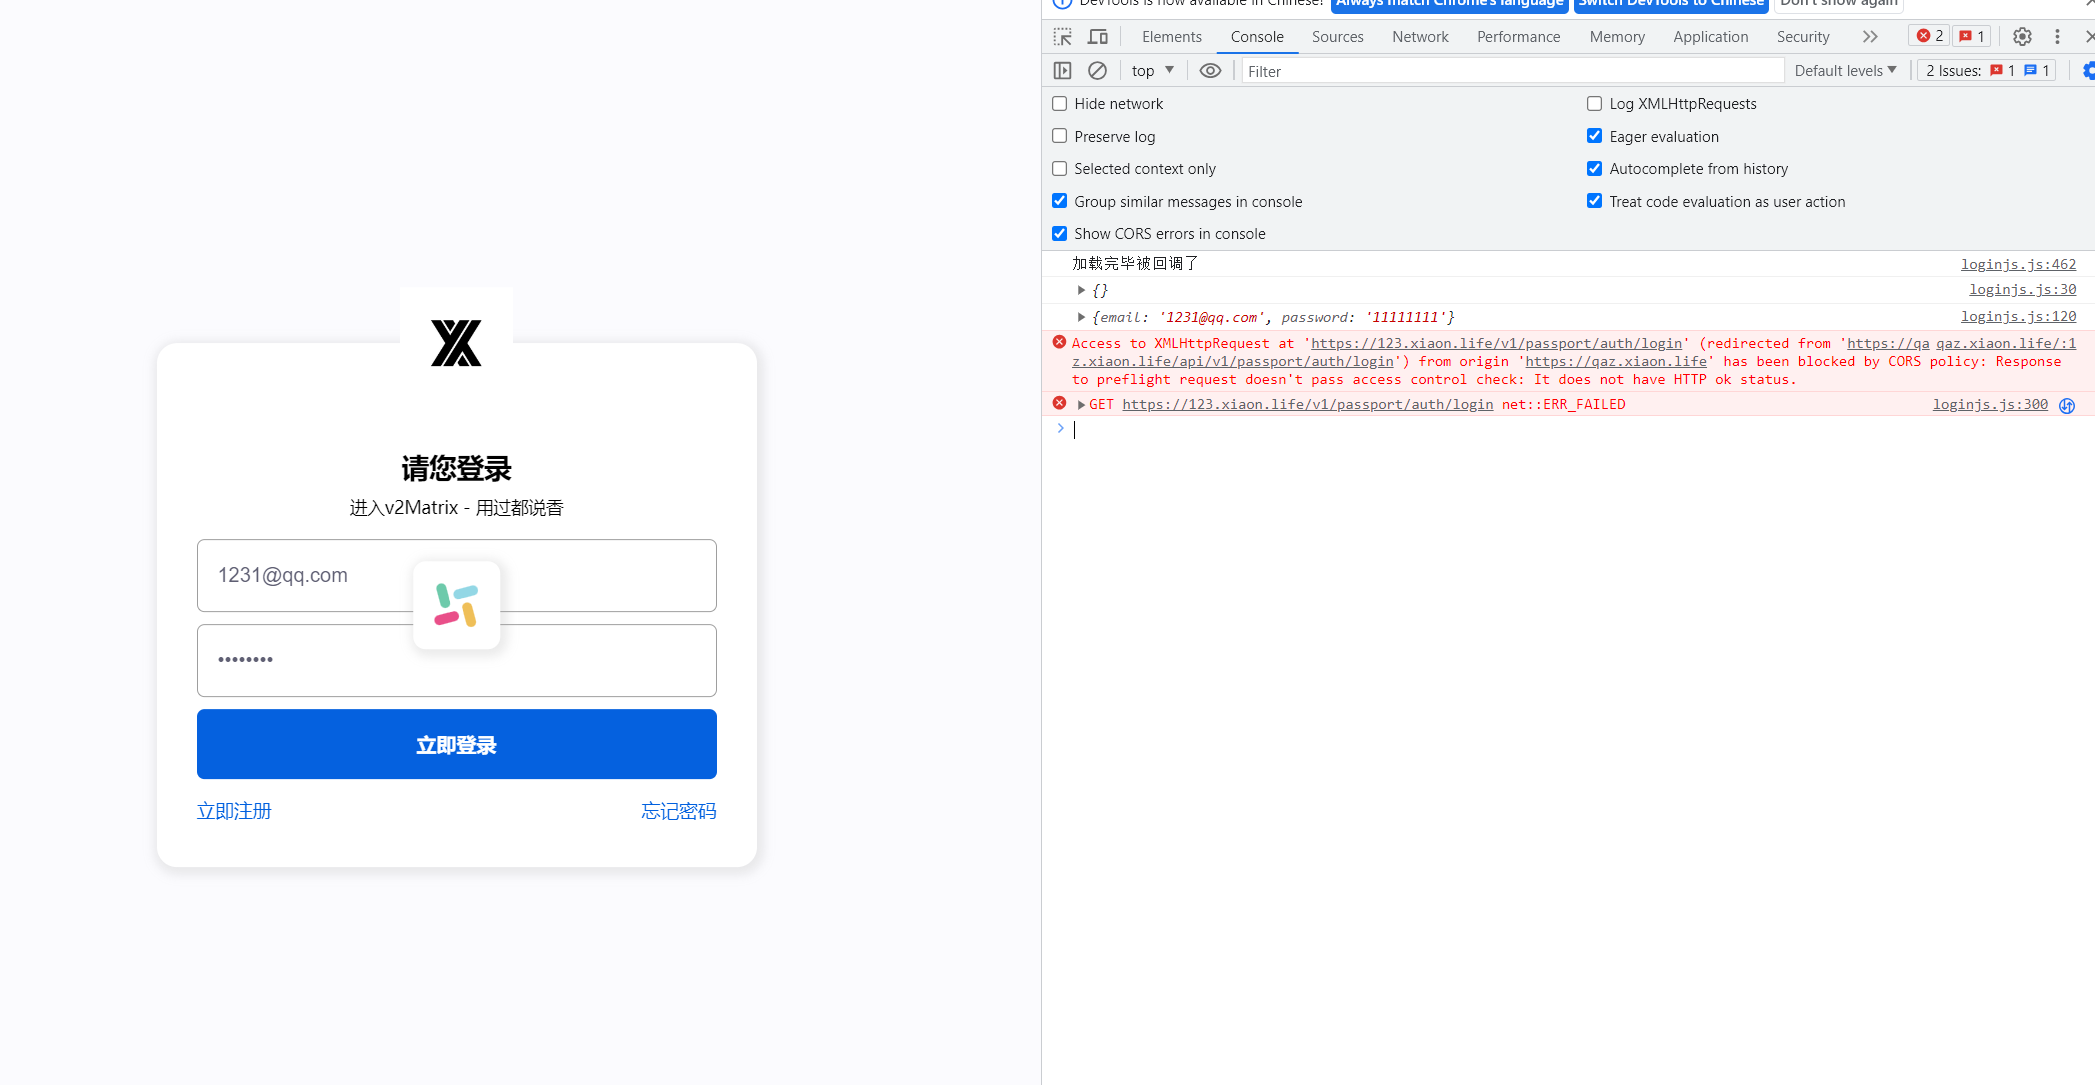Expand the empty {} object log
The image size is (2095, 1085).
[1081, 290]
